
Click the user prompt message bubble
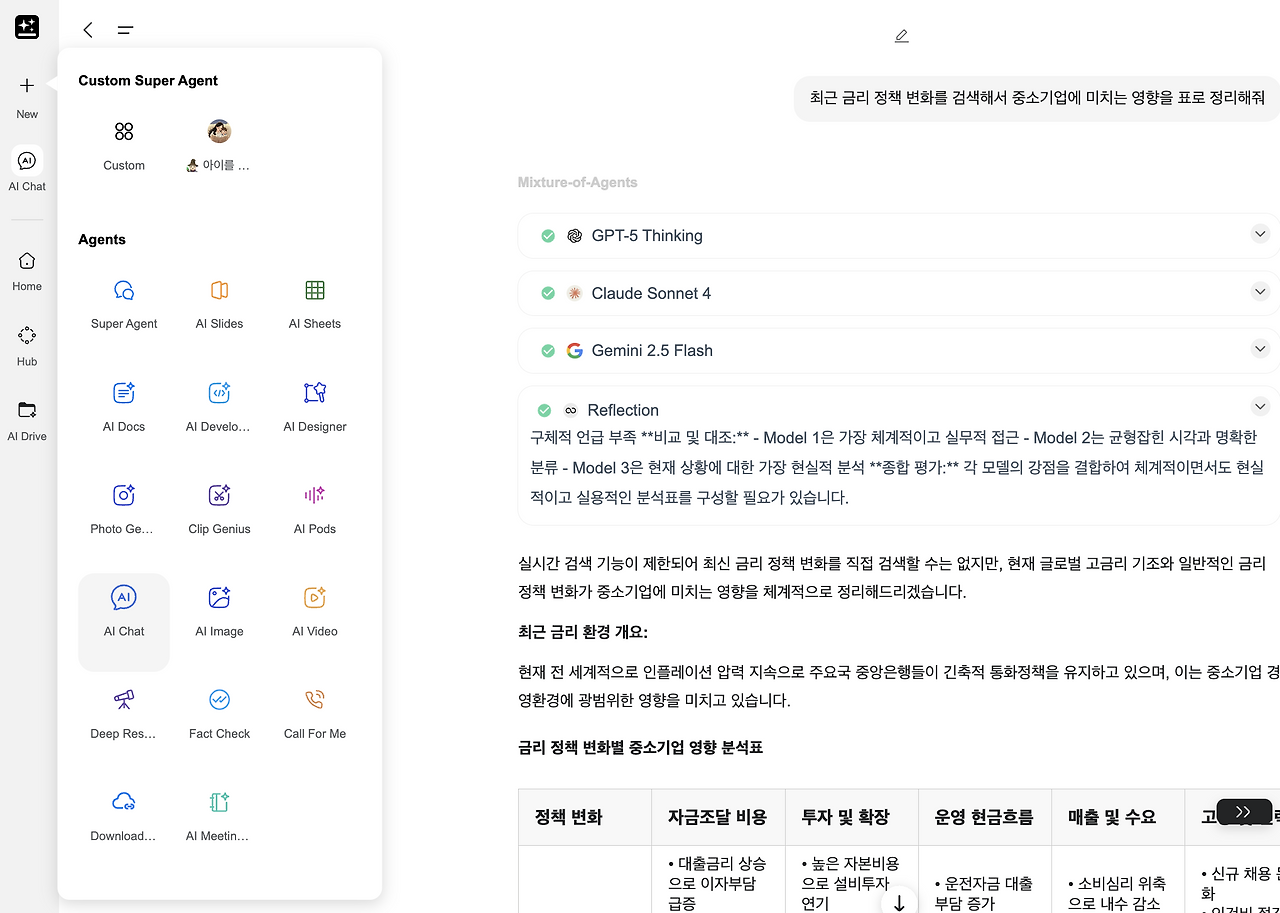tap(1037, 98)
